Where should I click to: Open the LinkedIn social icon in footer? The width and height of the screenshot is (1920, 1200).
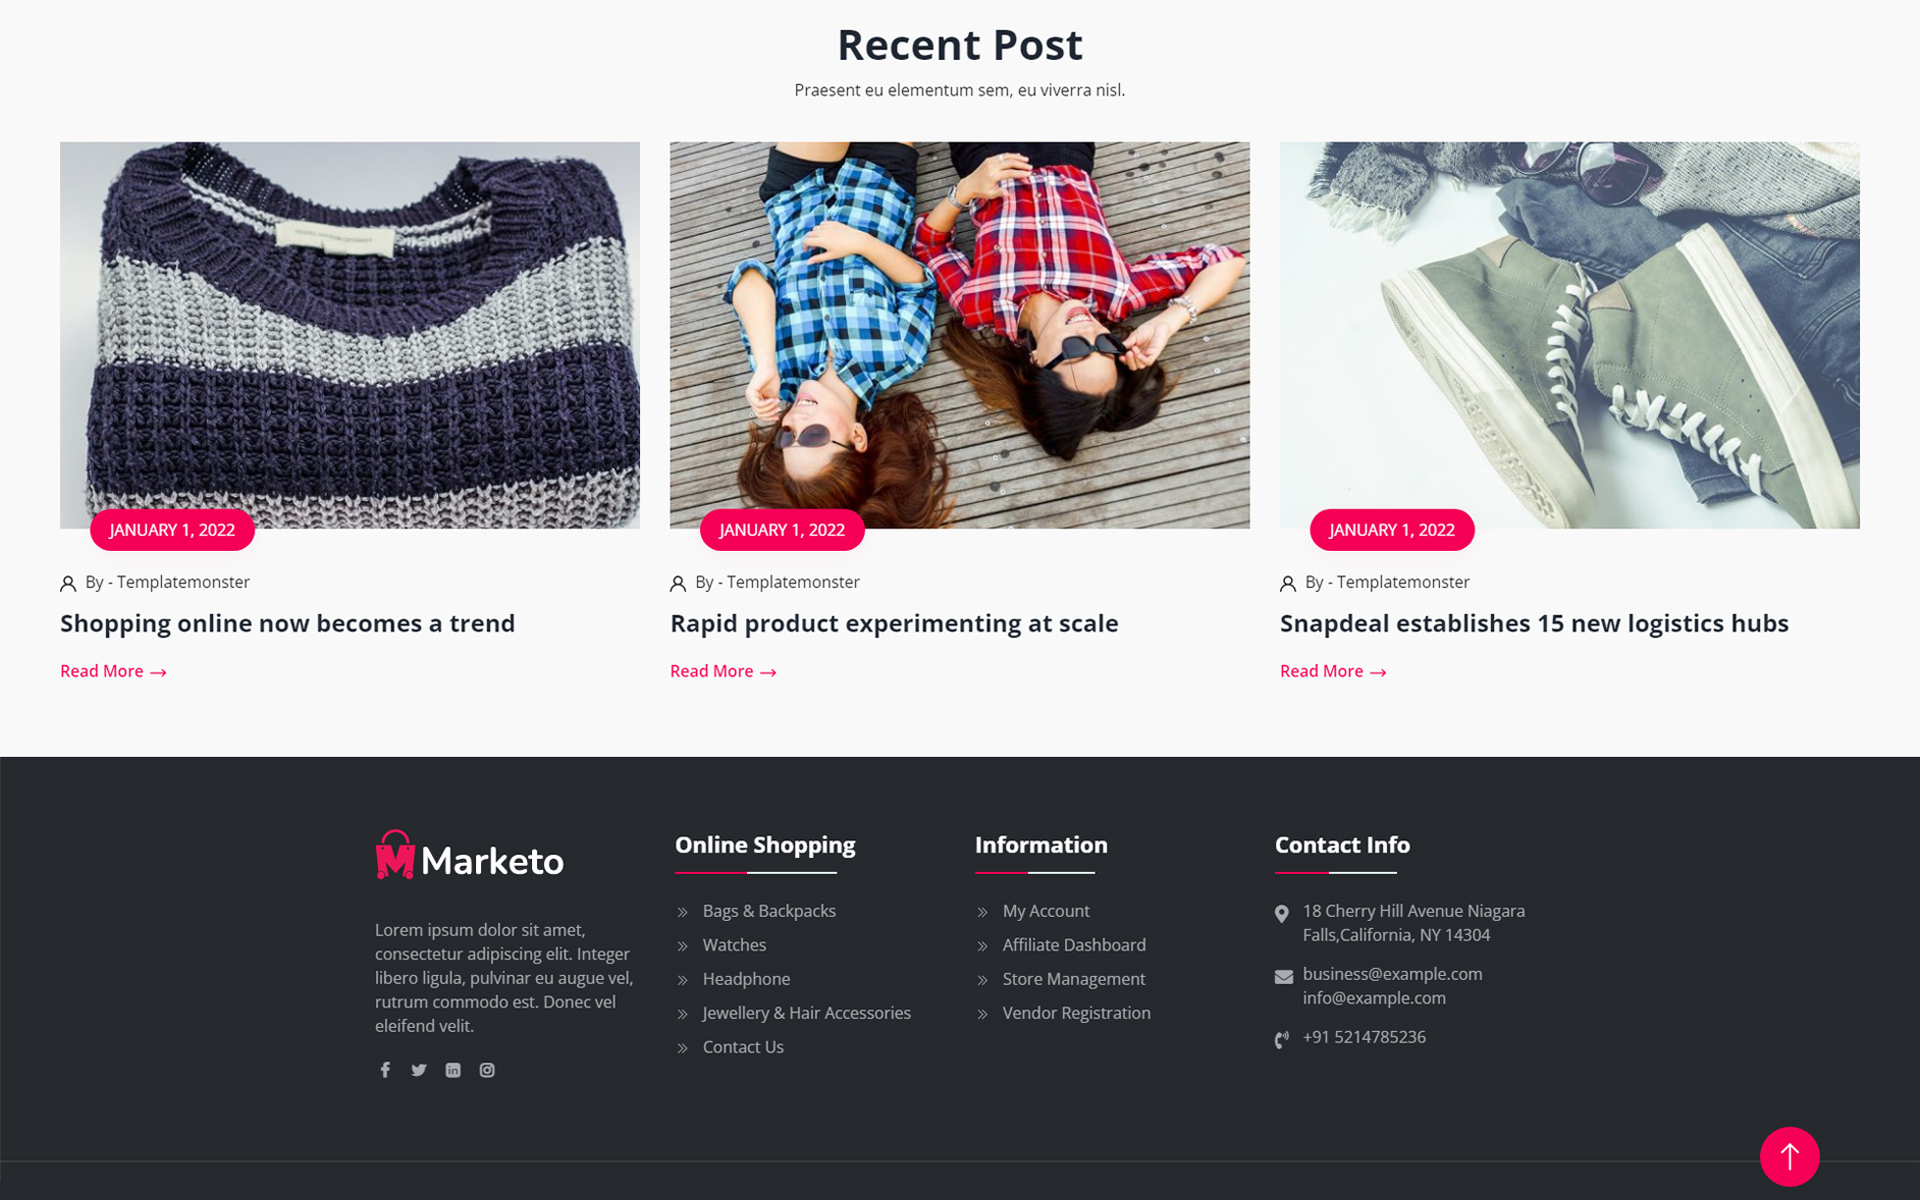pos(453,1070)
